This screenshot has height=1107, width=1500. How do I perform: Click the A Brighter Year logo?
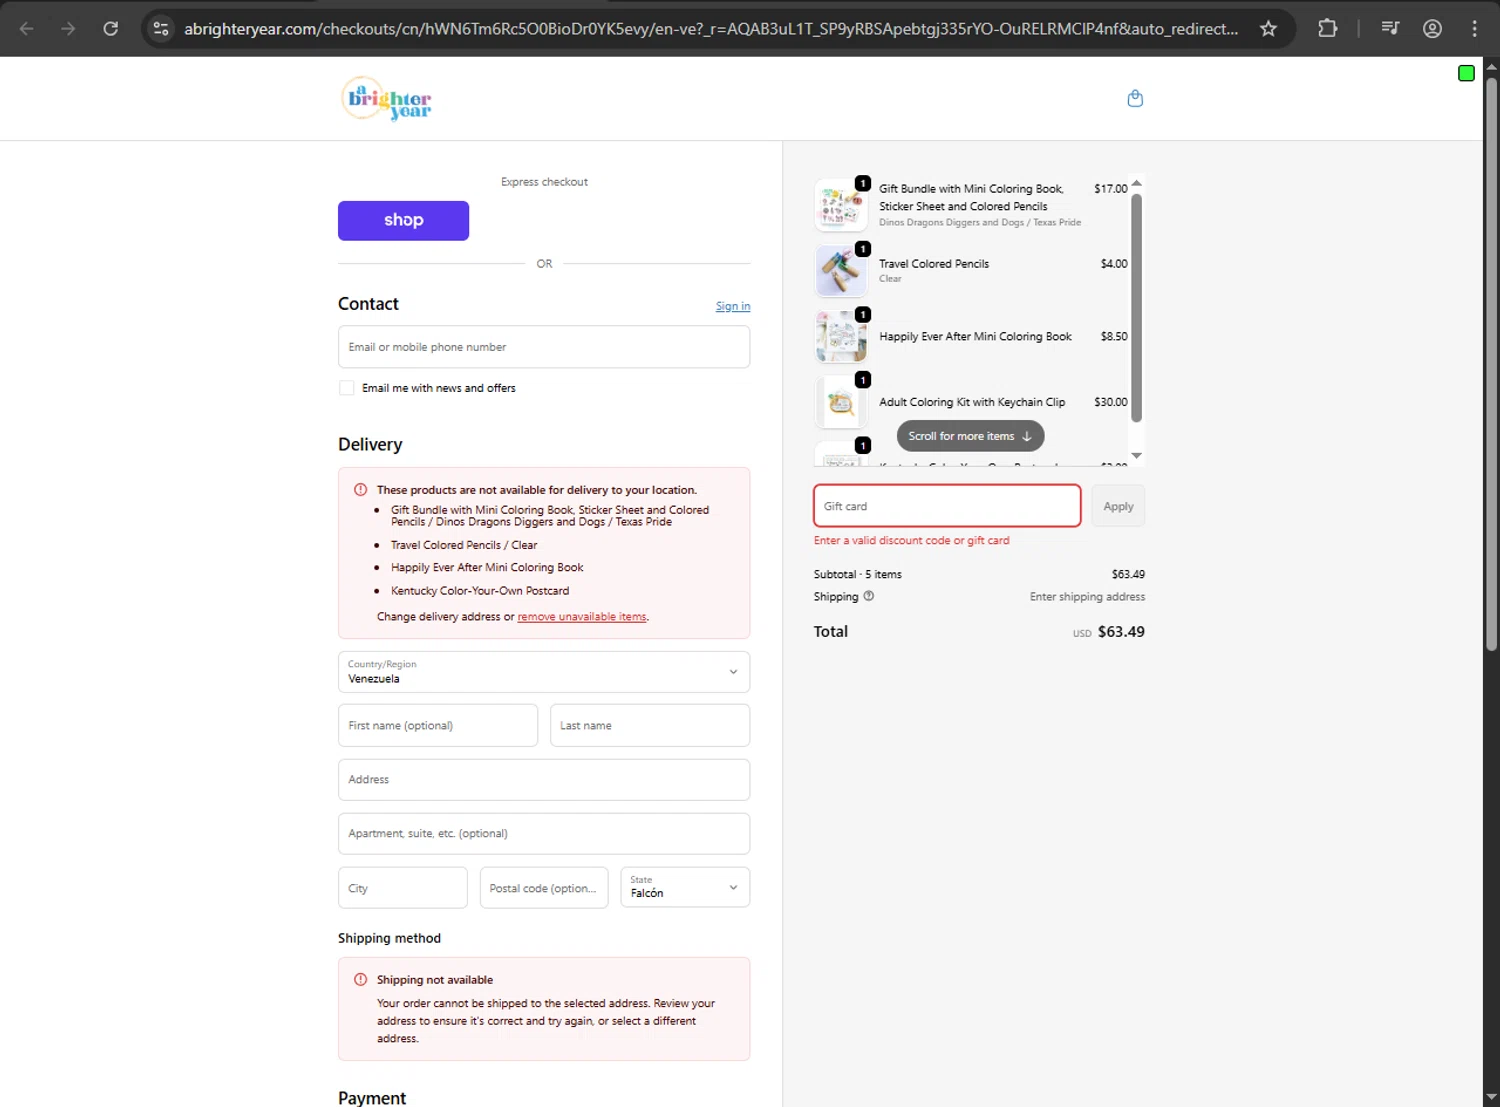tap(386, 99)
